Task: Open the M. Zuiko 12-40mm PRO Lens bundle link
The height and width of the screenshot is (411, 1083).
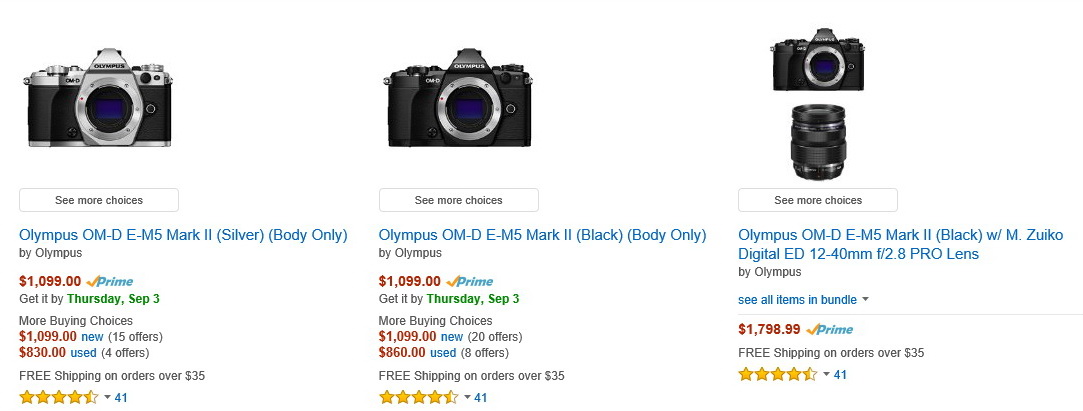Action: [x=901, y=245]
